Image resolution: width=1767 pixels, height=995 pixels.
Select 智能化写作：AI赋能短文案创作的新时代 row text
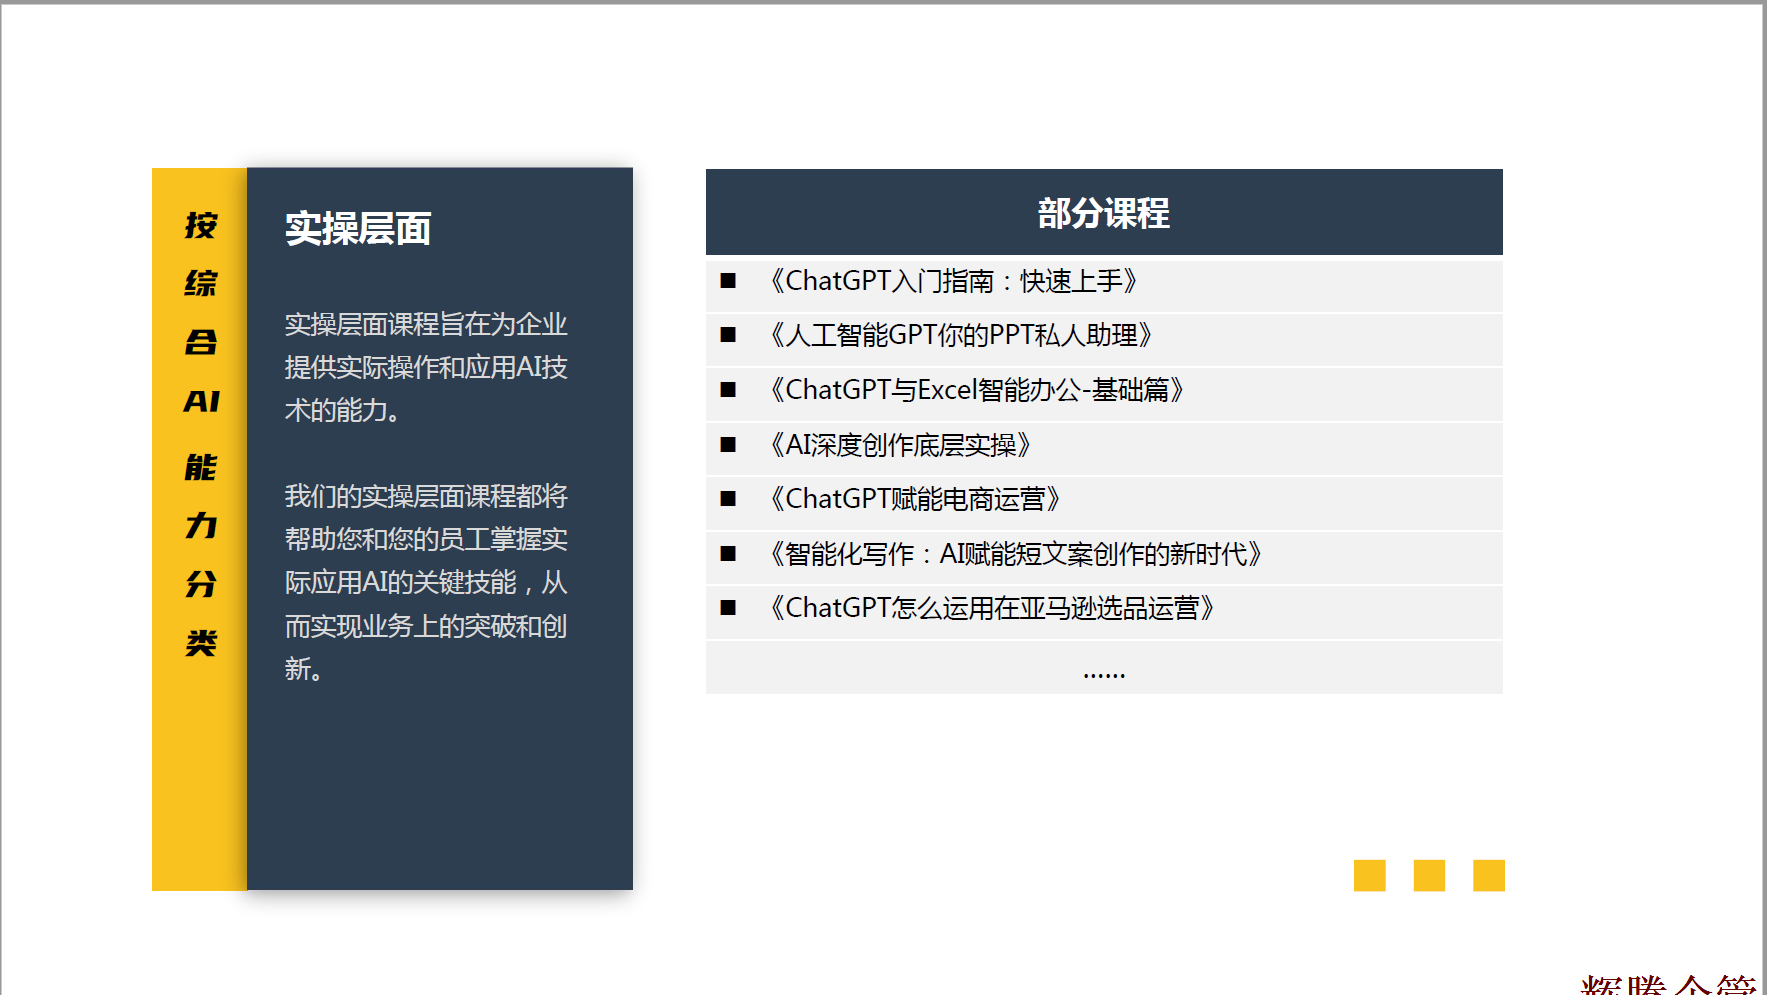pyautogui.click(x=1015, y=554)
